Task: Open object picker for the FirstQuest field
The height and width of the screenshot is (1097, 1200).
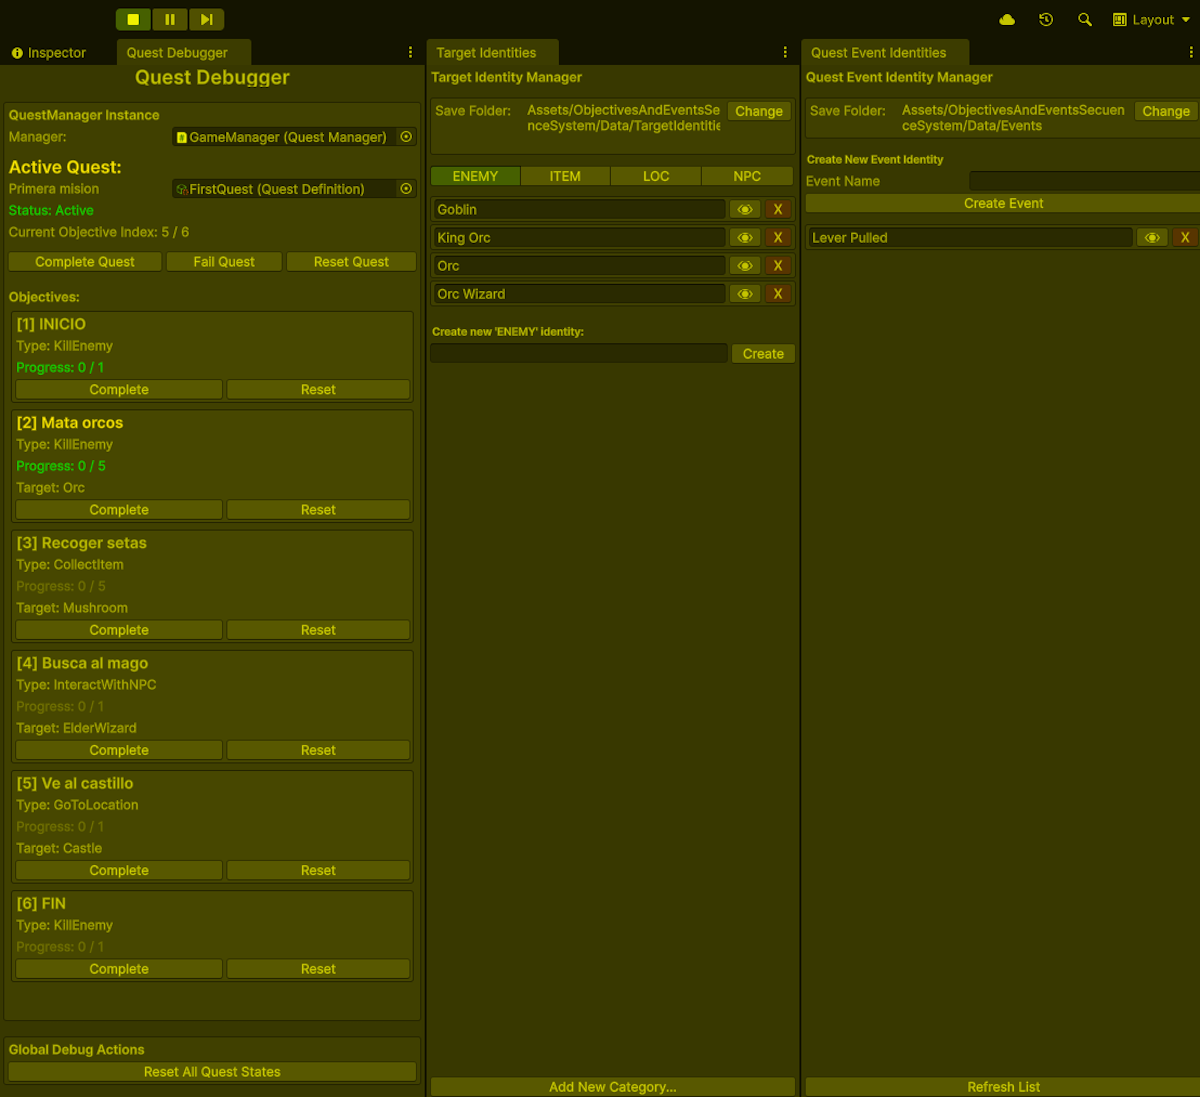Action: click(406, 189)
